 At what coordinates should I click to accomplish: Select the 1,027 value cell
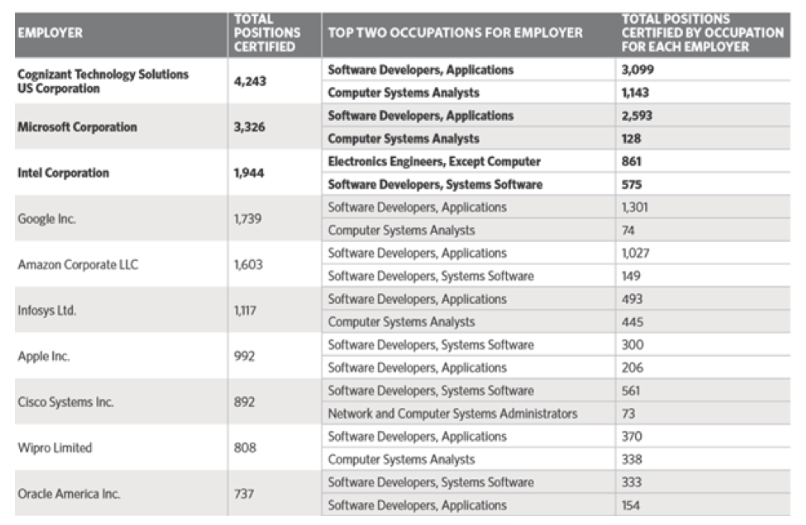703,253
